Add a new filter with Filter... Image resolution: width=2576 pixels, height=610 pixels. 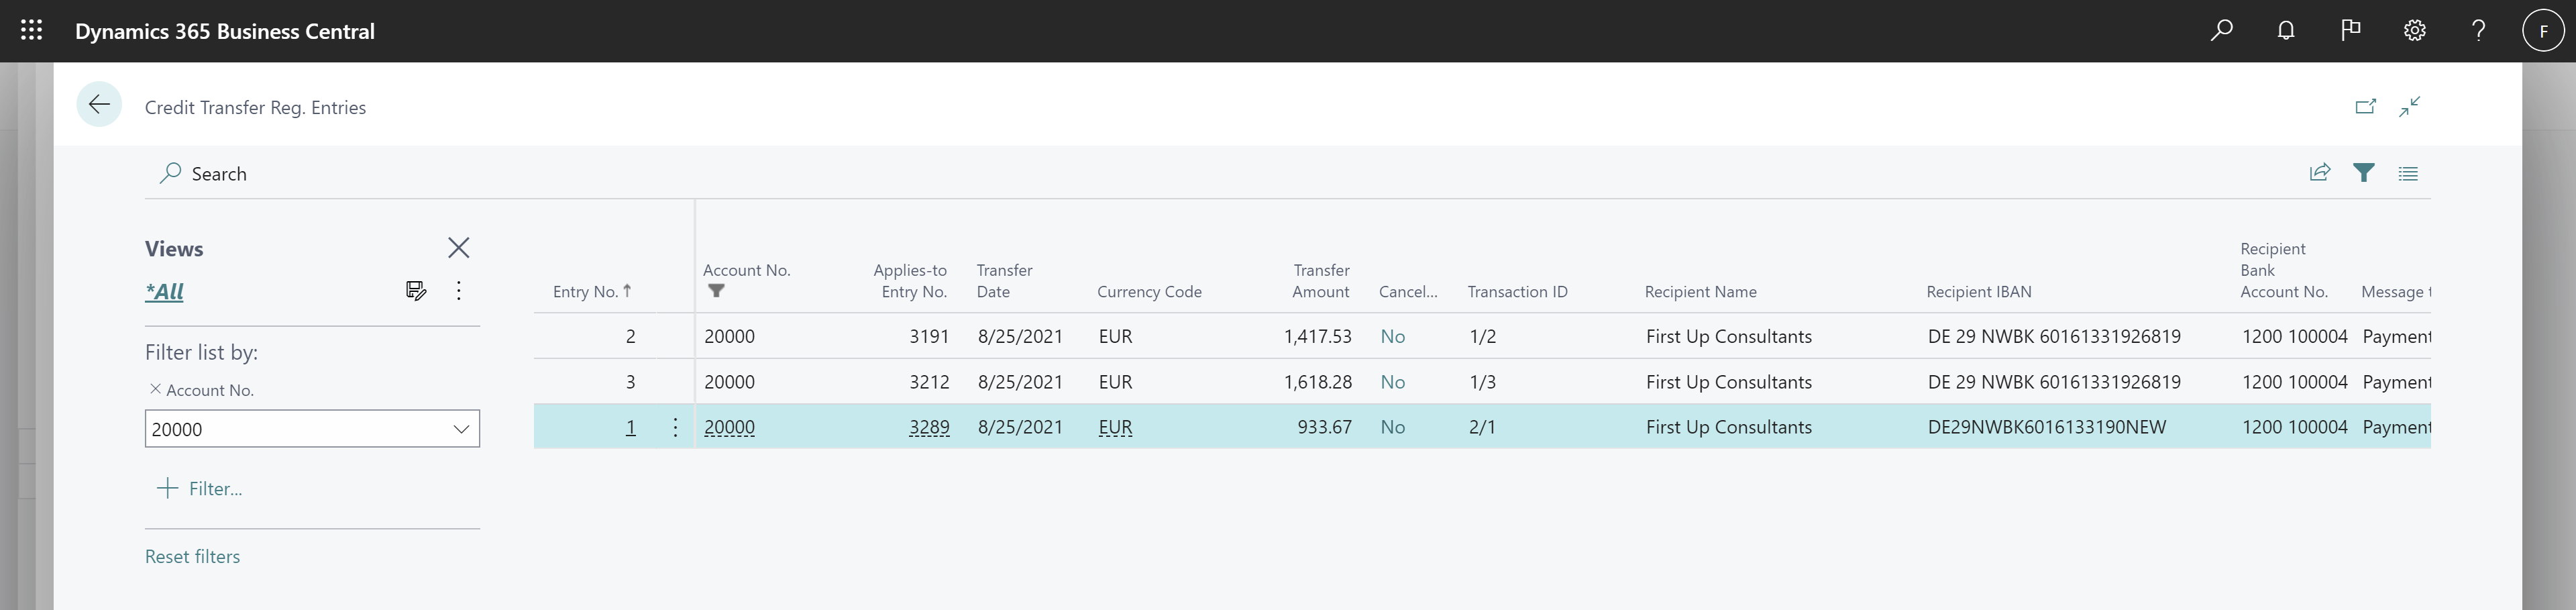tap(201, 489)
